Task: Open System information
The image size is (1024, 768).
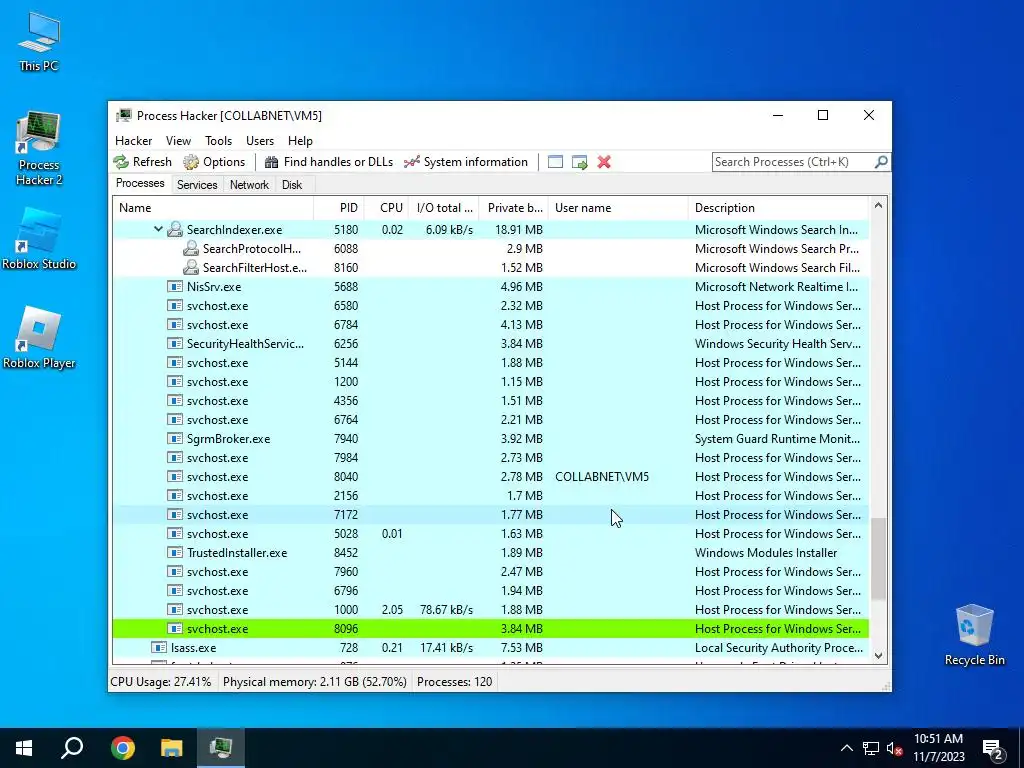Action: coord(466,162)
